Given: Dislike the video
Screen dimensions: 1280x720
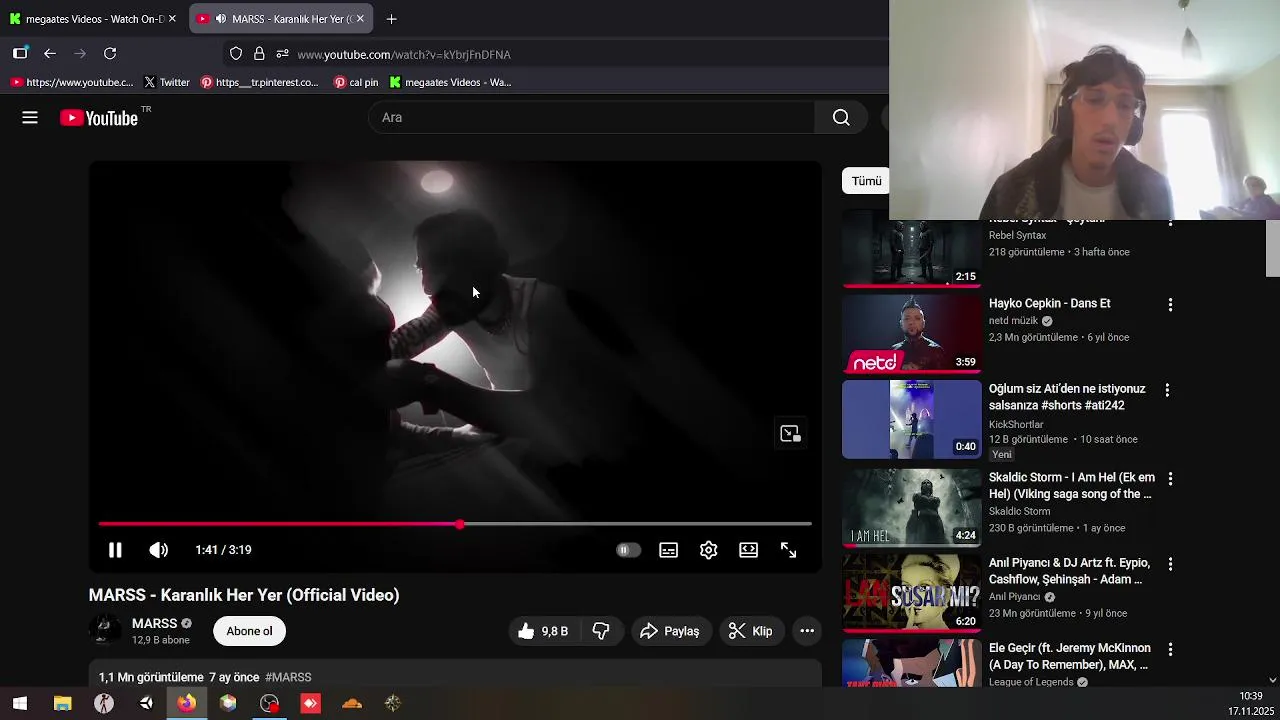Looking at the screenshot, I should point(601,631).
